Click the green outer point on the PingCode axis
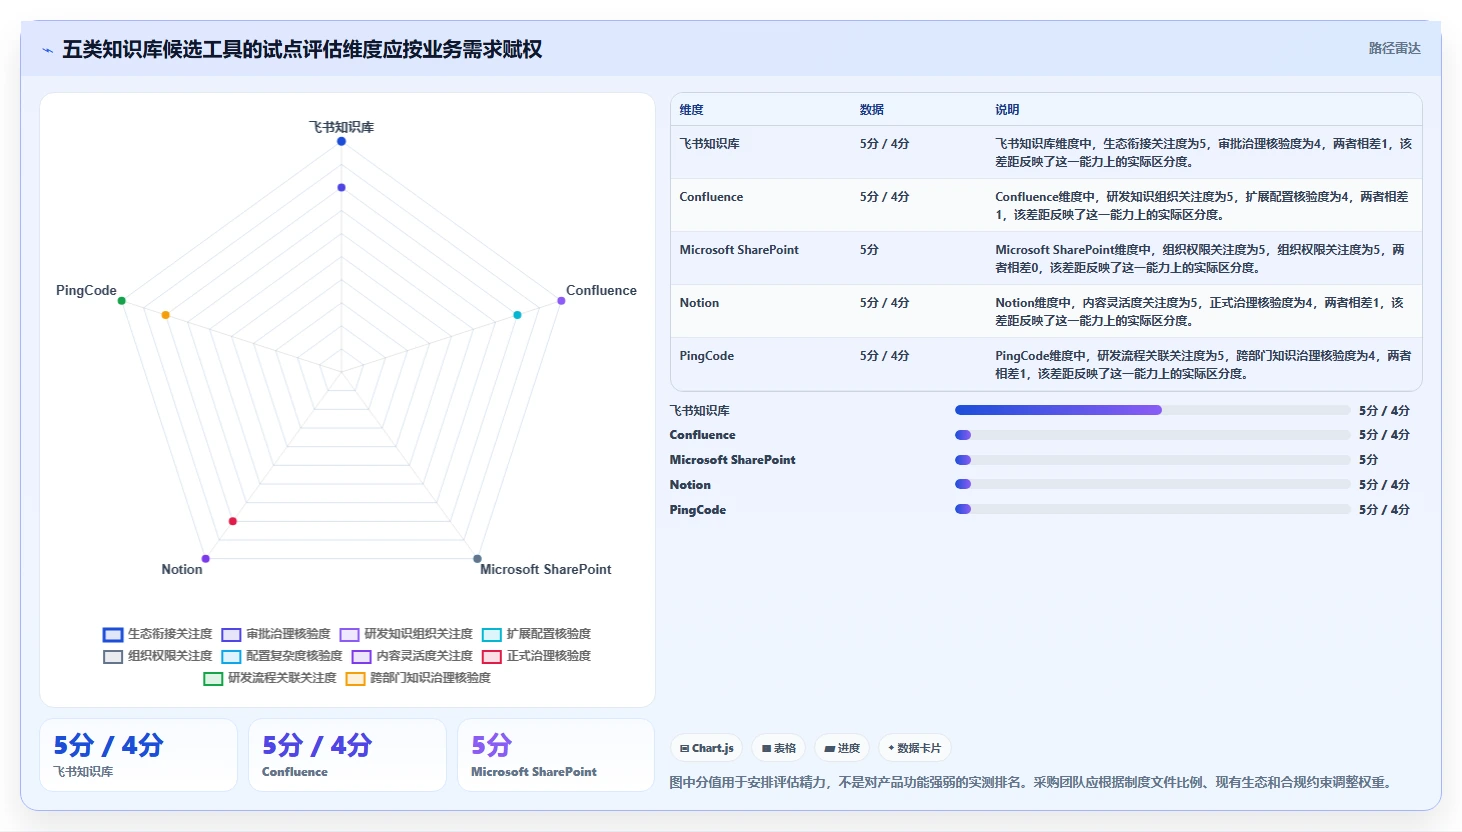 (121, 301)
